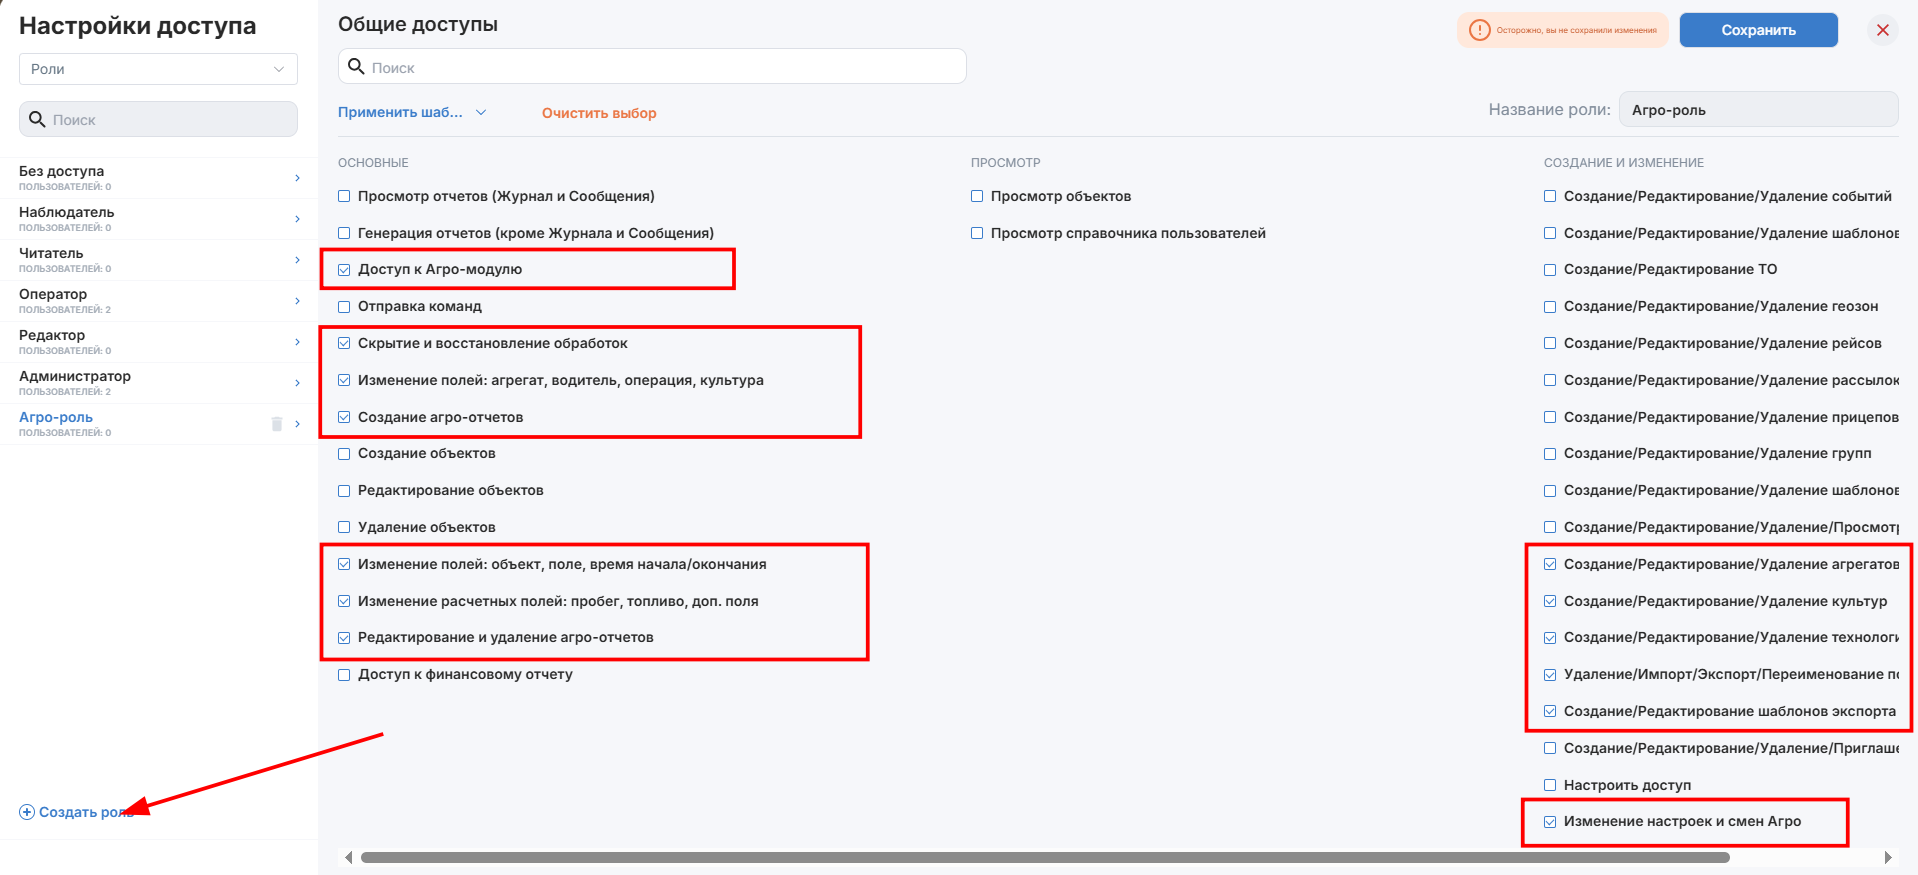Viewport: 1918px width, 875px height.
Task: Focus the Общие доступы search field
Action: click(x=652, y=67)
